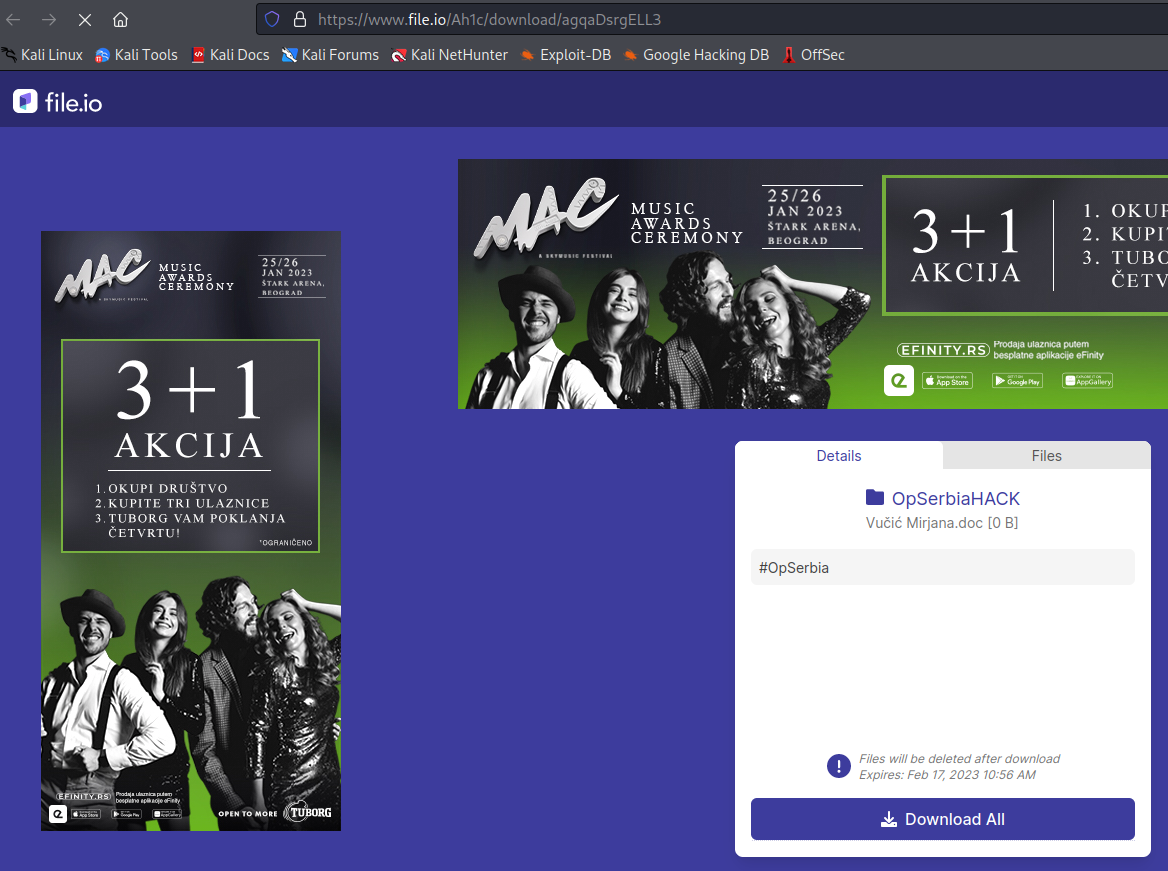View site security padlock info
Image resolution: width=1168 pixels, height=871 pixels.
pos(300,19)
